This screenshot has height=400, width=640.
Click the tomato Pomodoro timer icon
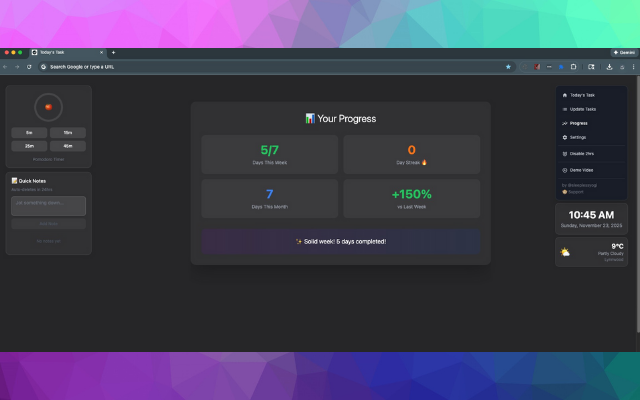[48, 107]
